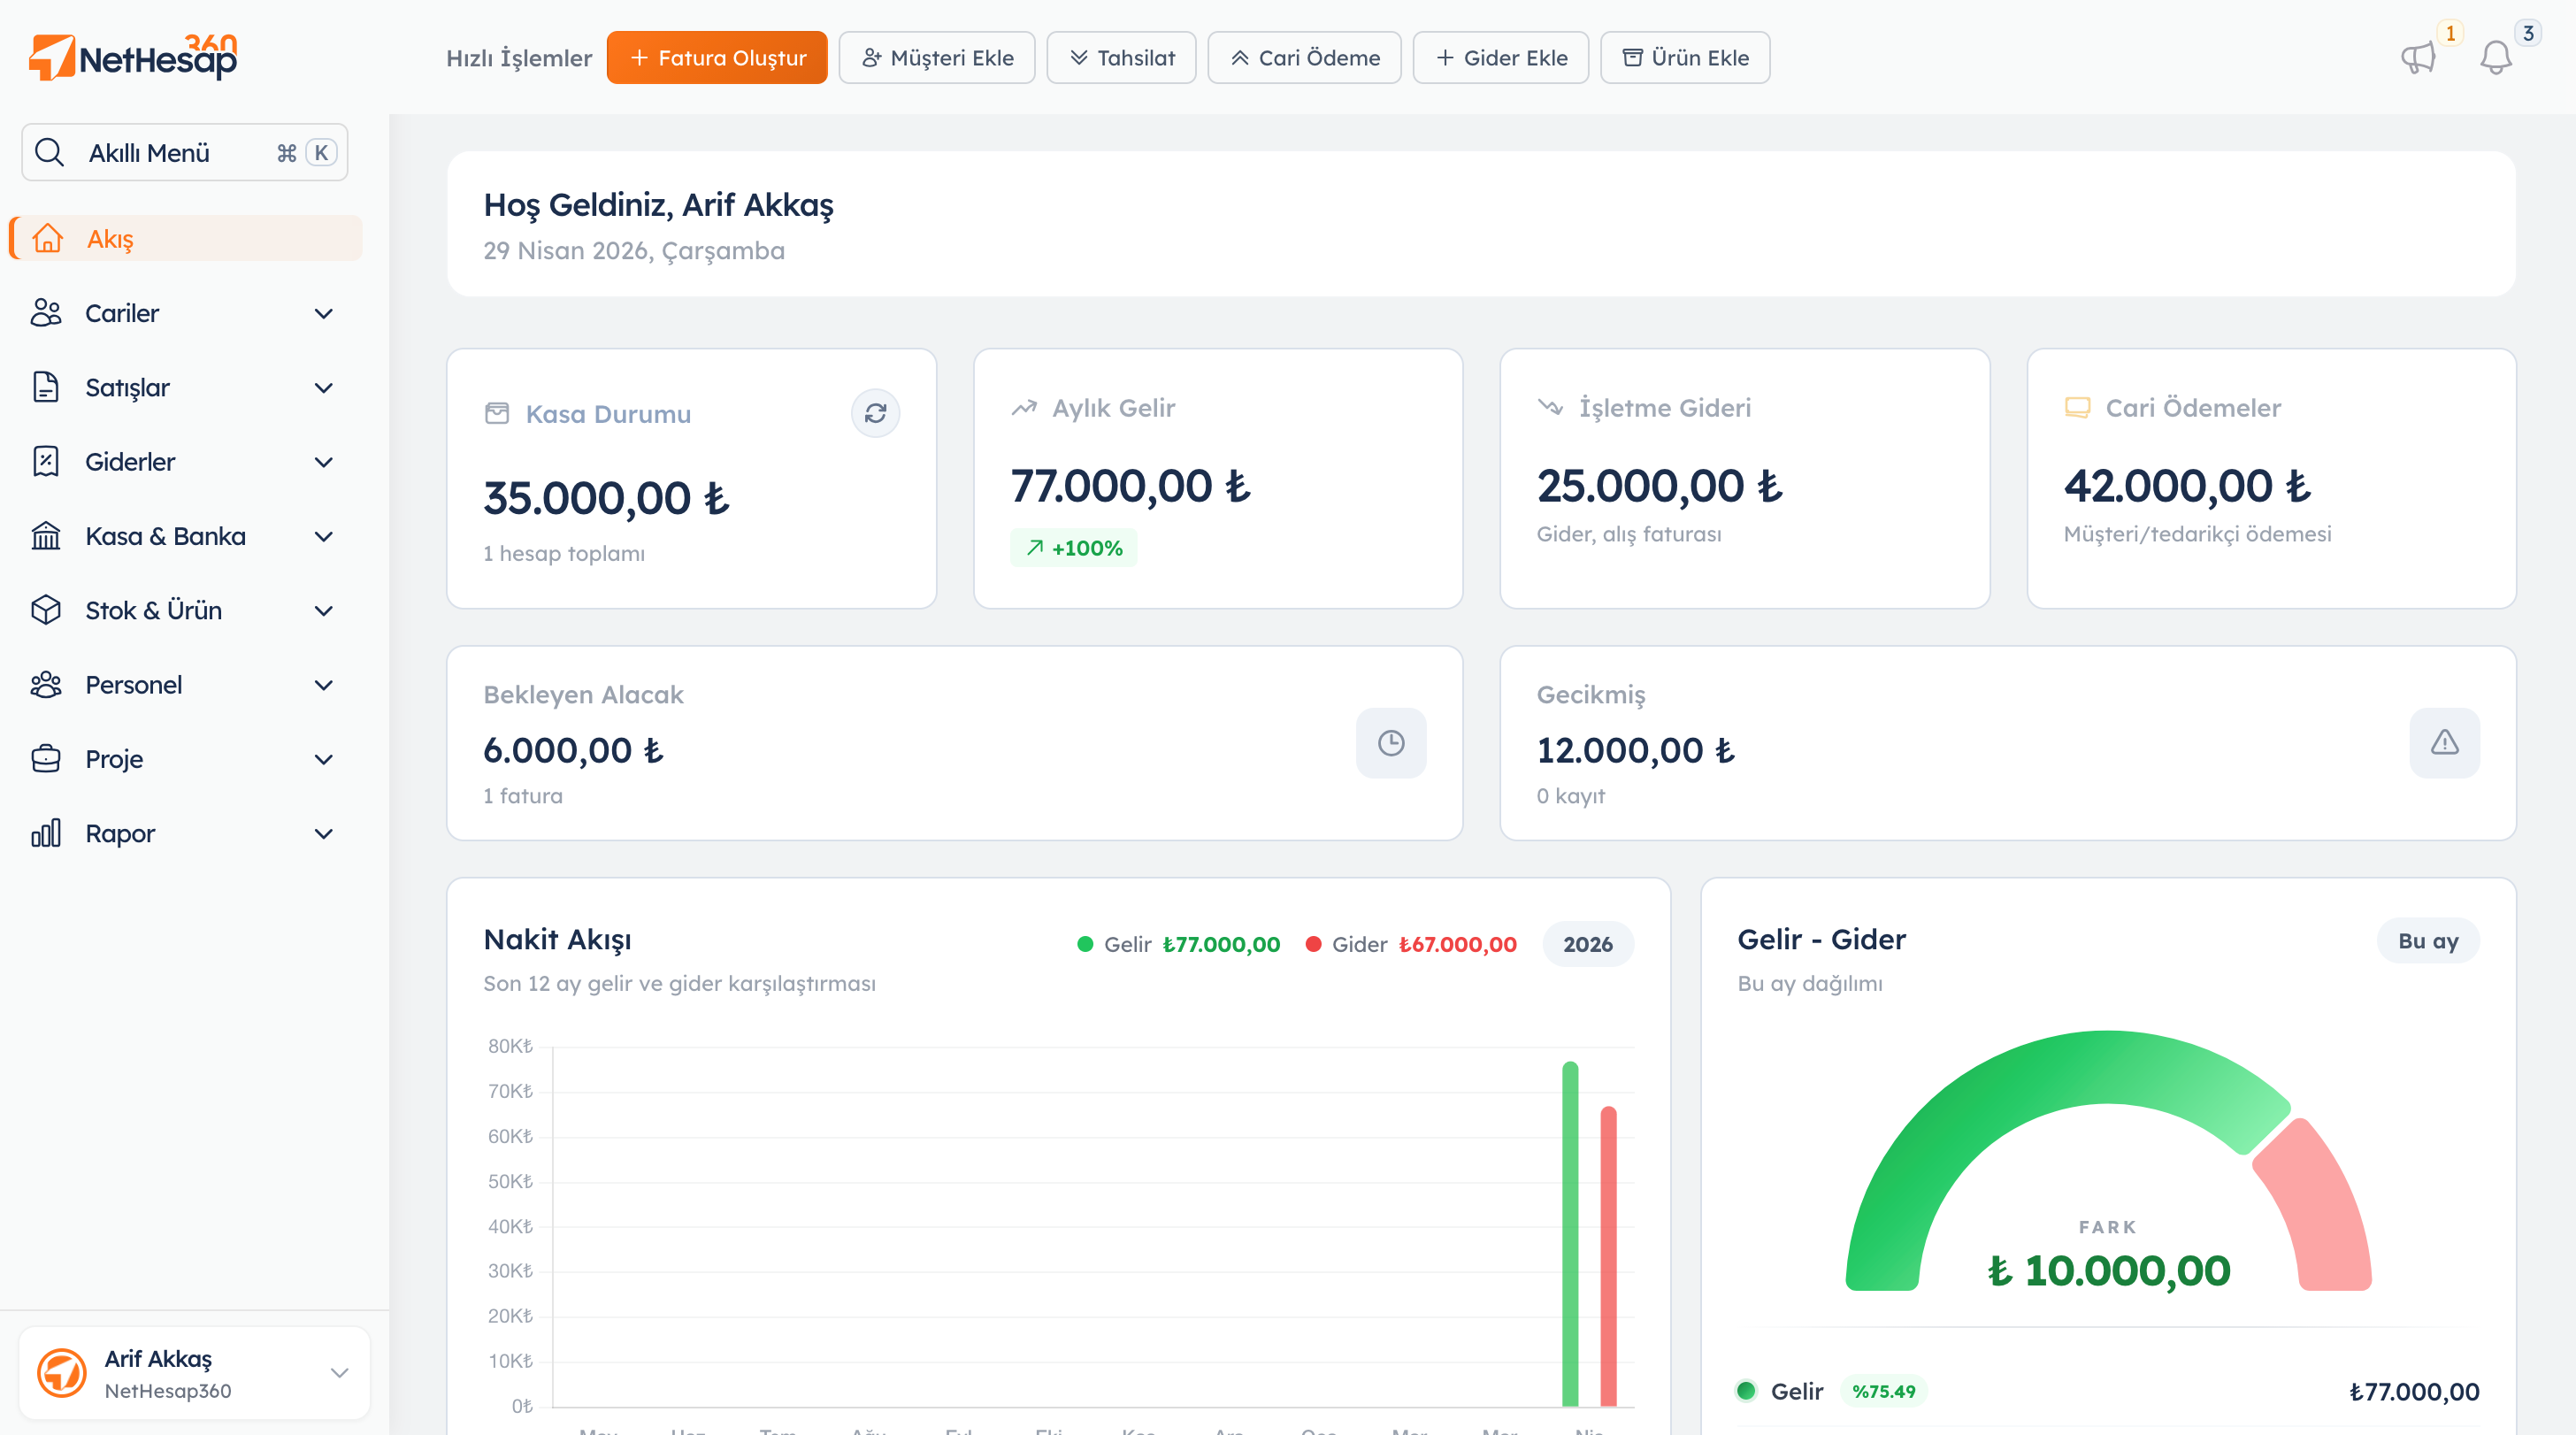Click the NetHesap360 logo
2576x1435 pixels.
click(133, 57)
